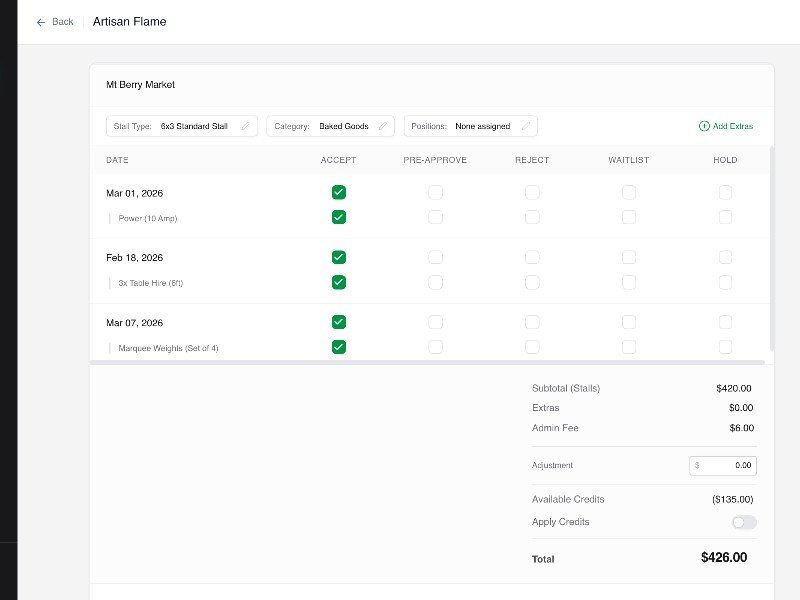Click Category edit pencil icon
The image size is (800, 600).
click(383, 127)
